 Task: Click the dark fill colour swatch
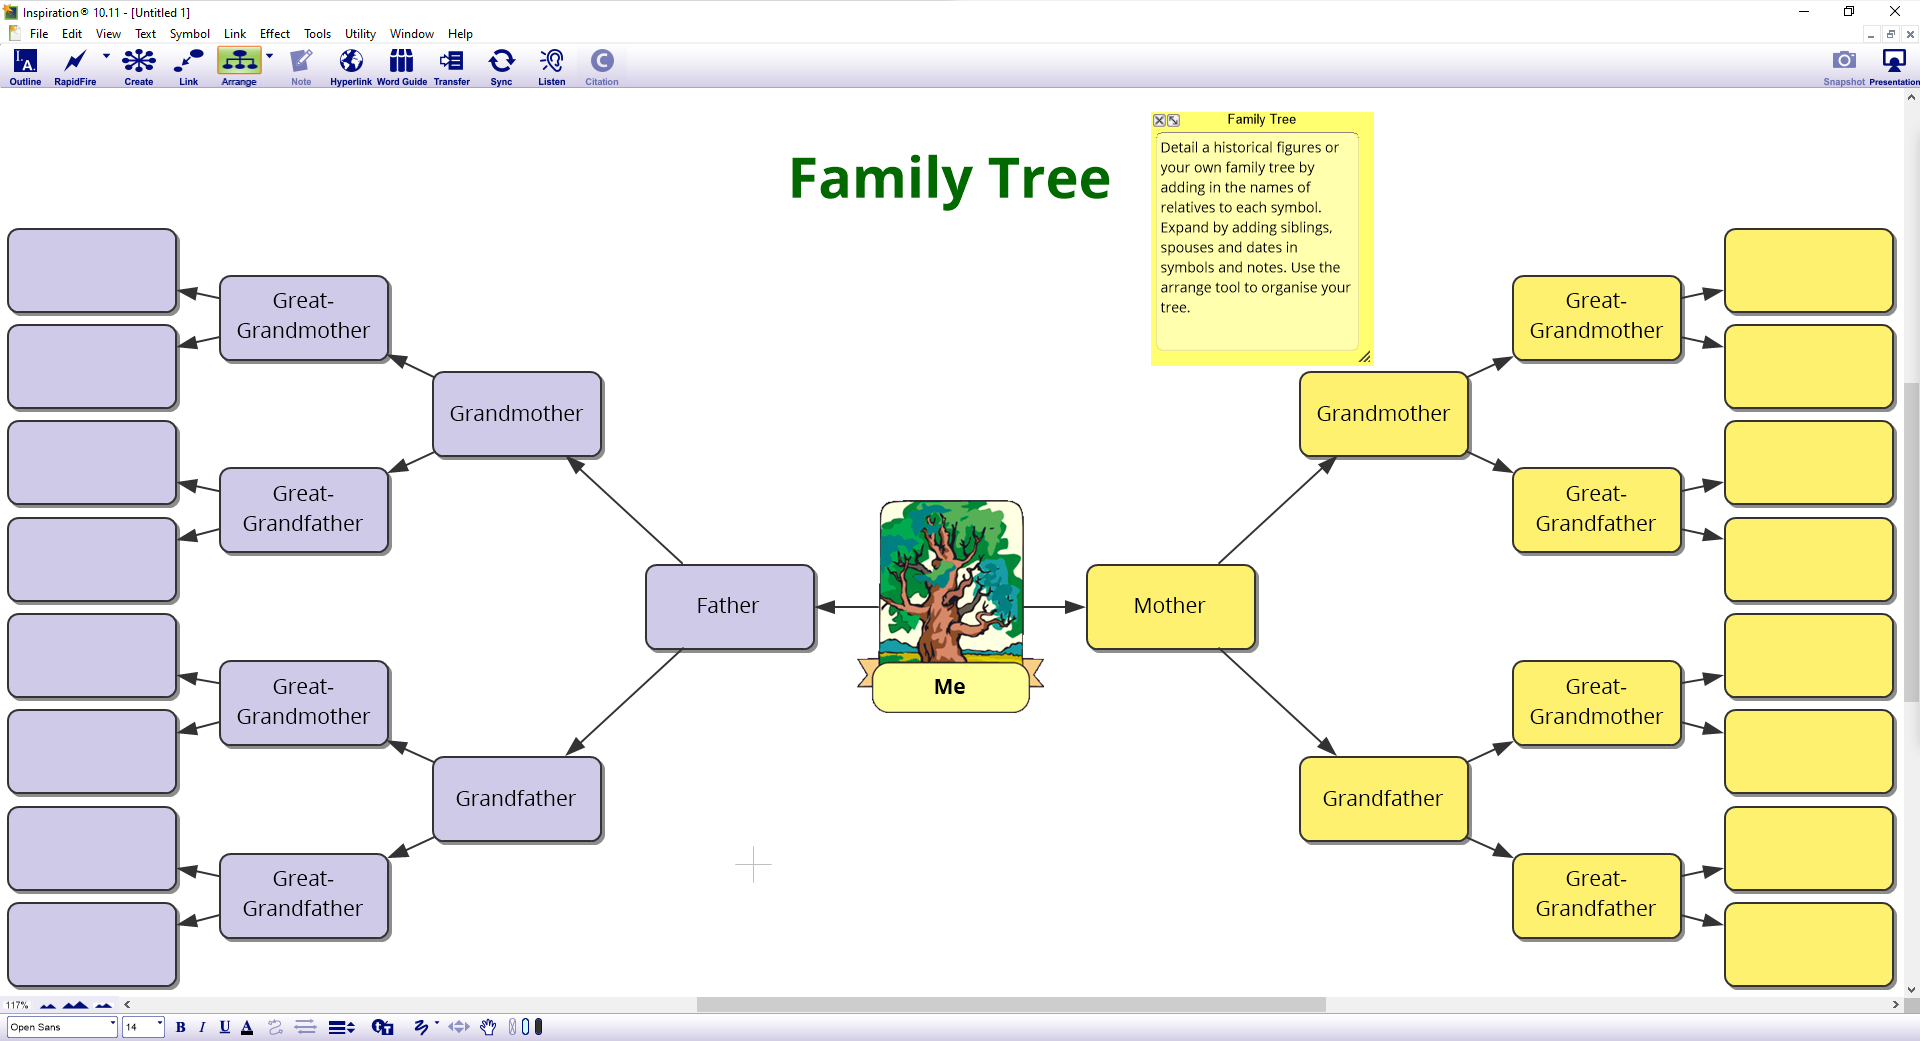point(539,1027)
